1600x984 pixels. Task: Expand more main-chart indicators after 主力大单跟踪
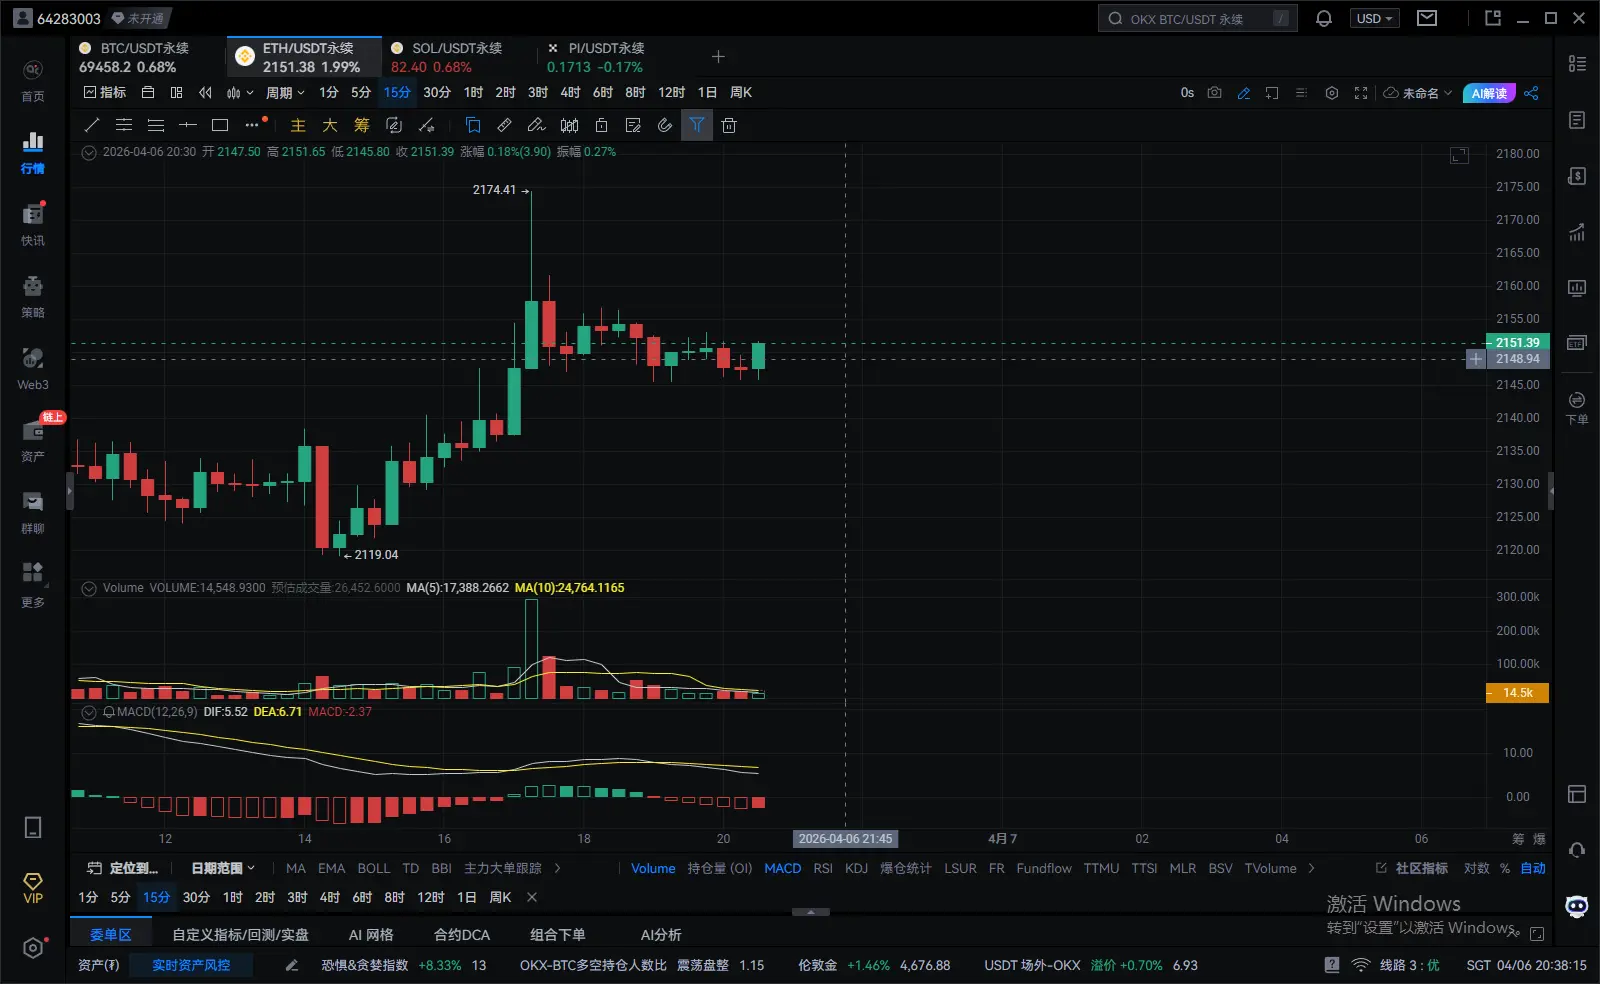[x=557, y=868]
